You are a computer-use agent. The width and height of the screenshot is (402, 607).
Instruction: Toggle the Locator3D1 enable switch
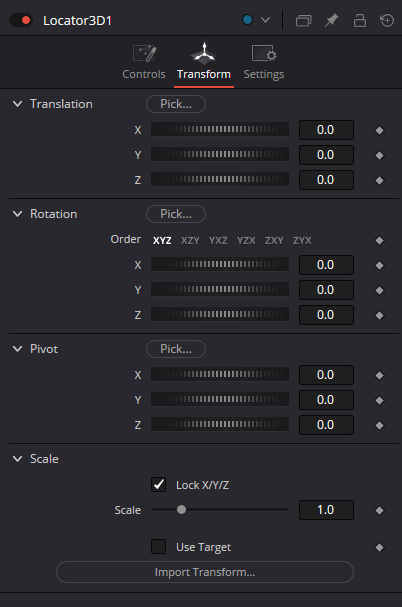(21, 20)
